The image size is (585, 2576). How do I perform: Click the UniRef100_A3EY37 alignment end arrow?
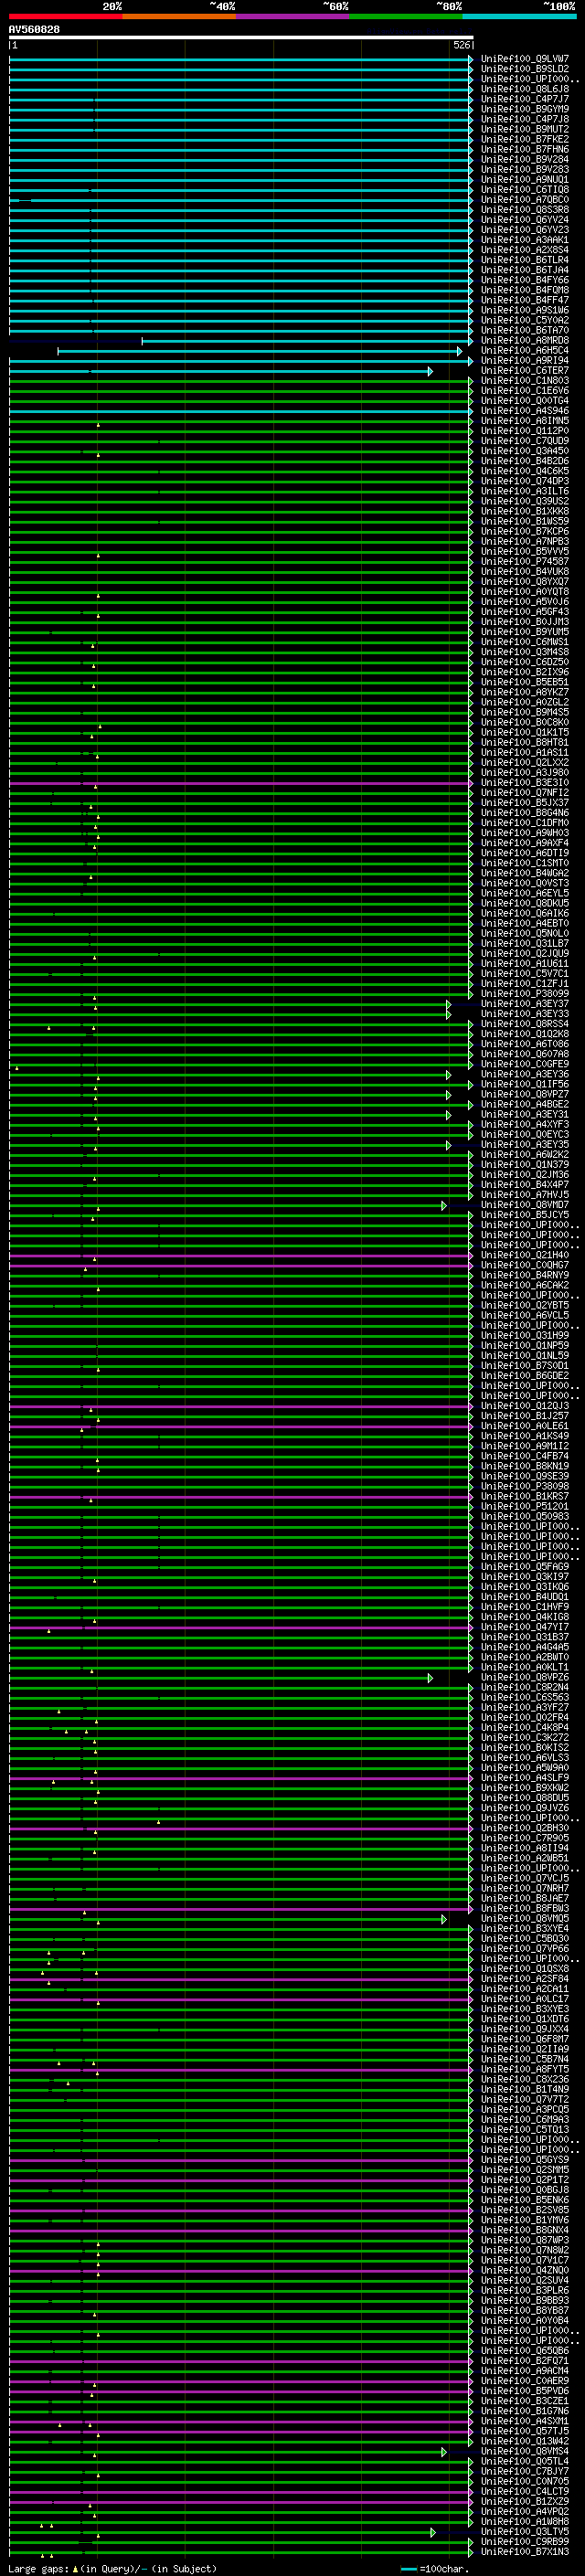(448, 1004)
